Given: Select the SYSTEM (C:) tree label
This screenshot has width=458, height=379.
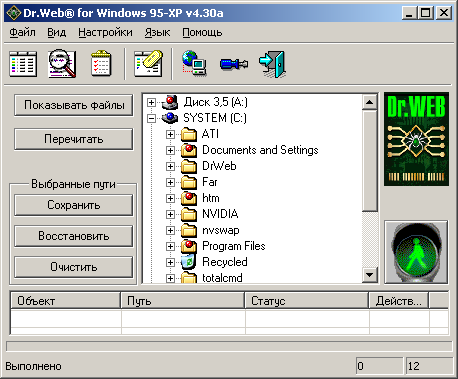Looking at the screenshot, I should coord(215,118).
